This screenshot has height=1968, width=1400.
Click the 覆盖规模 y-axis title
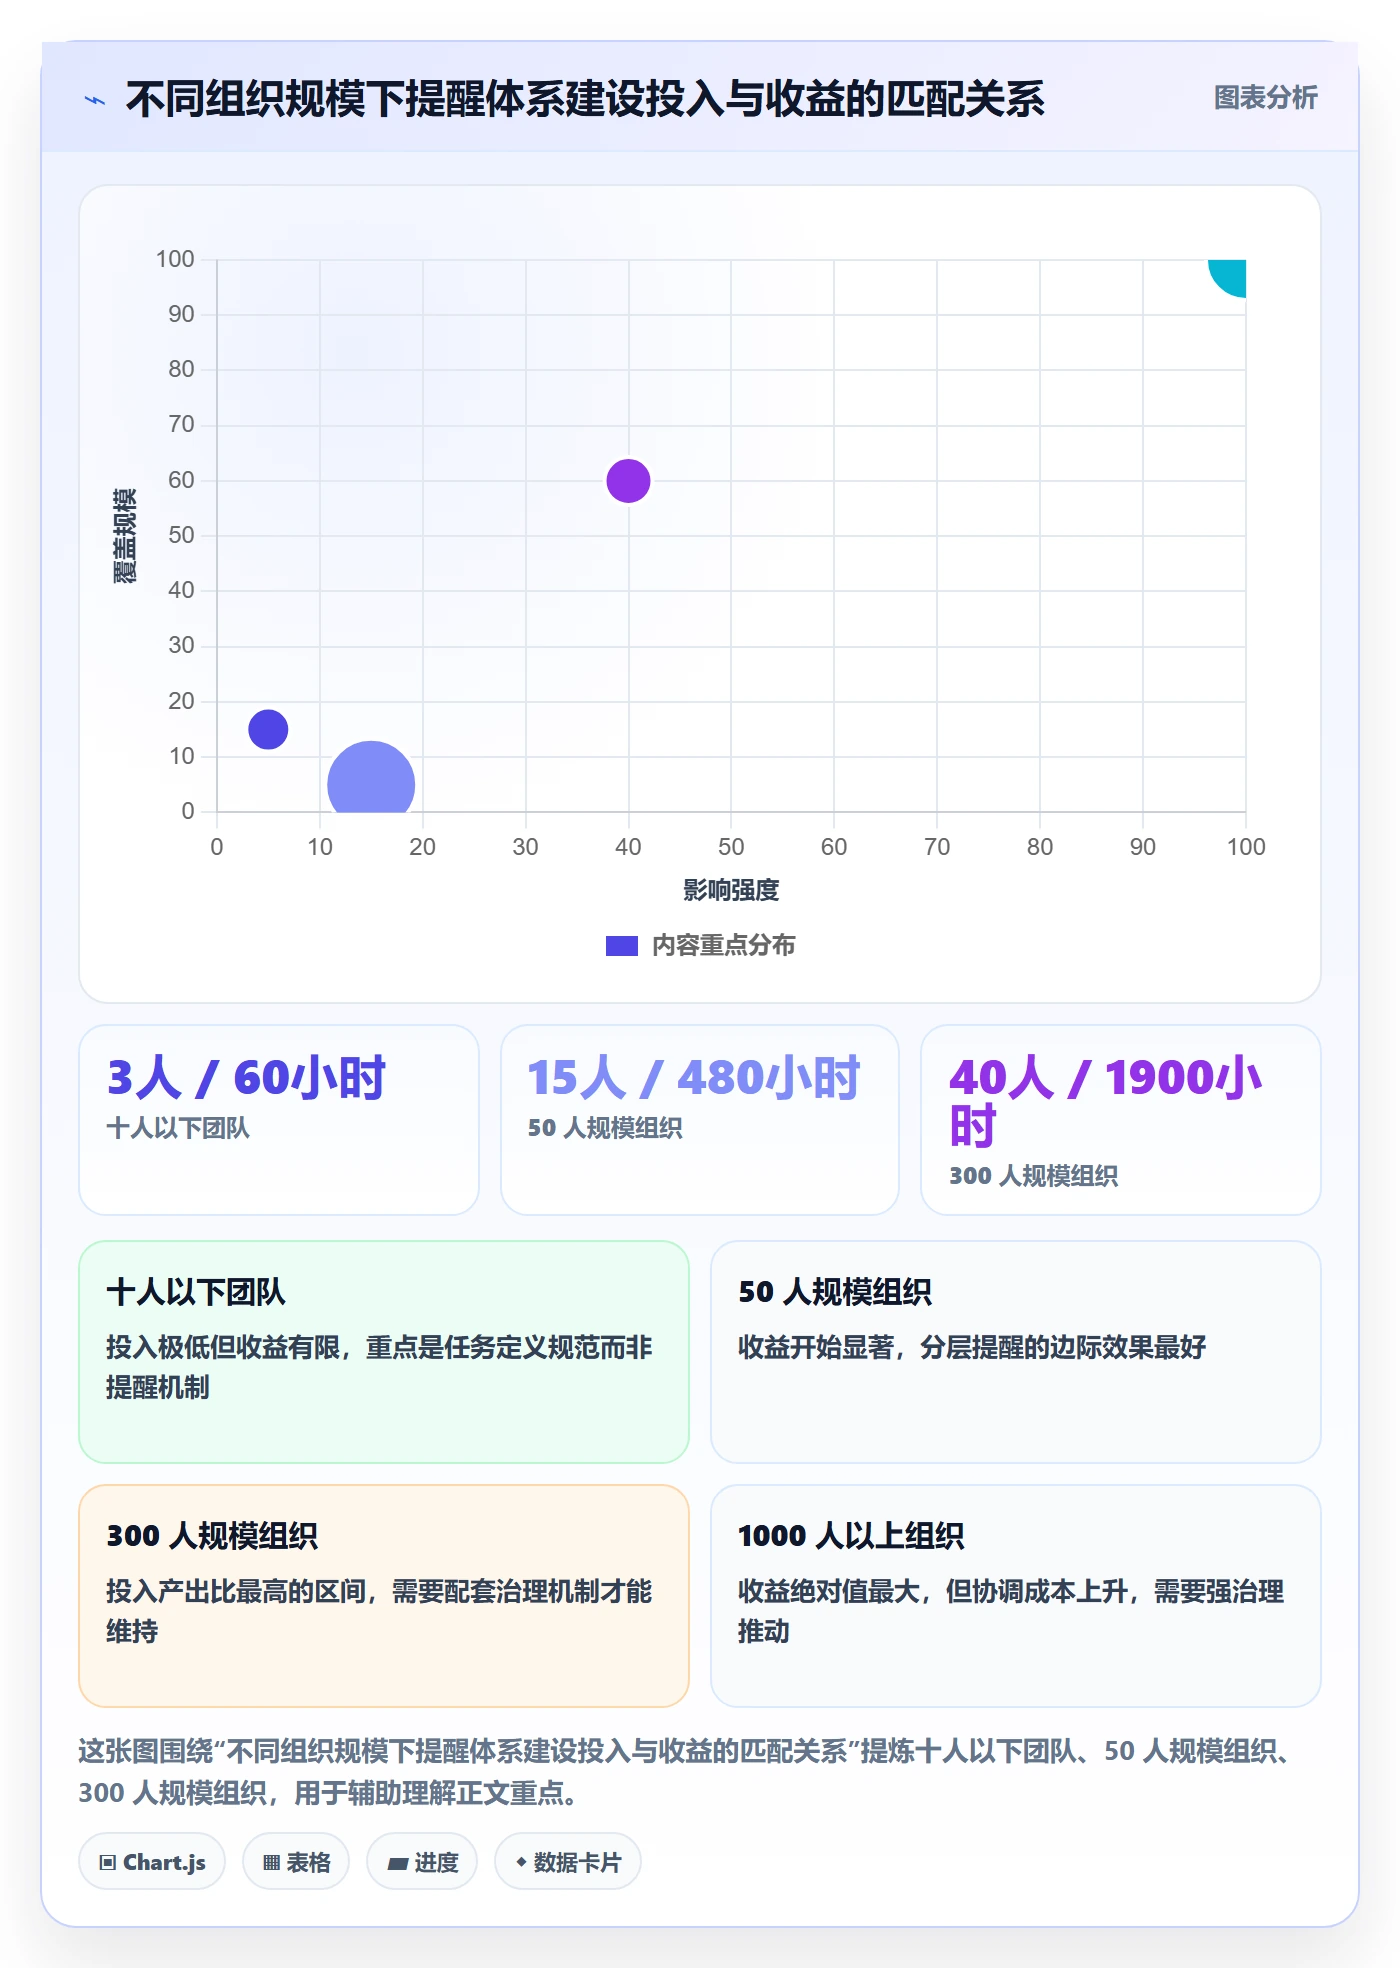pos(125,535)
